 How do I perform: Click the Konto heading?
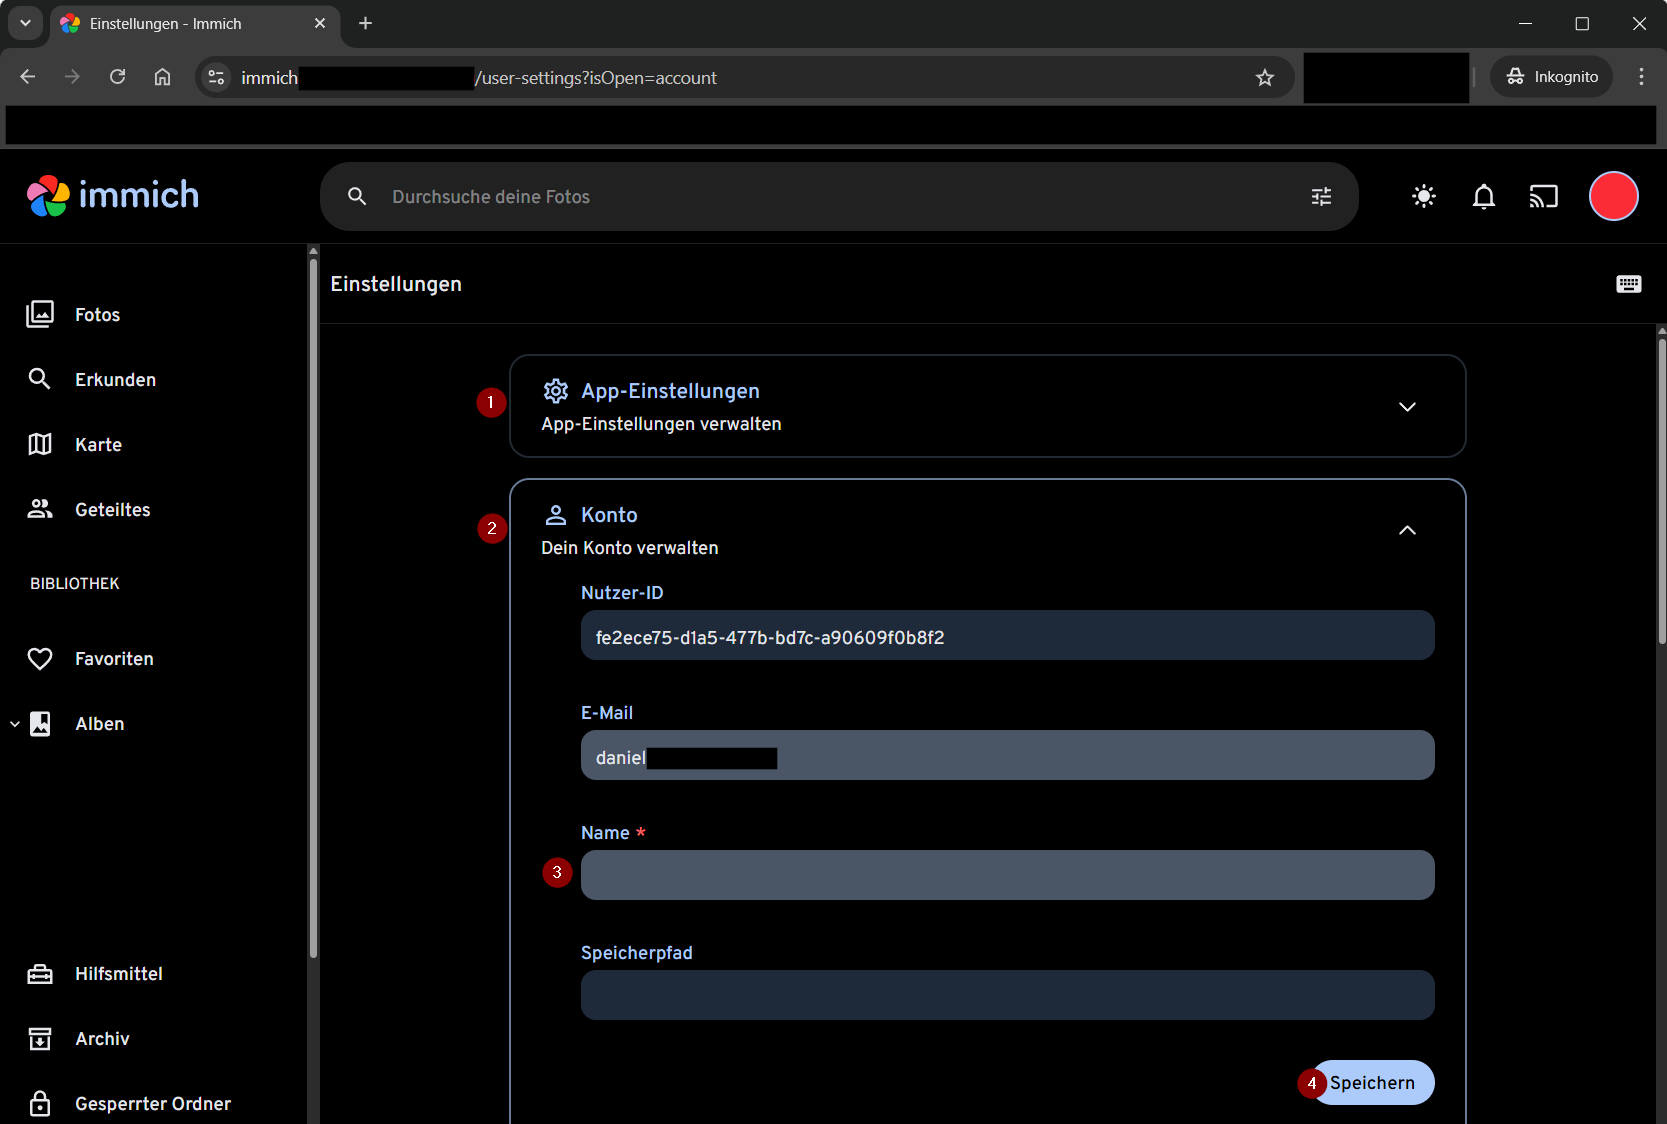609,515
